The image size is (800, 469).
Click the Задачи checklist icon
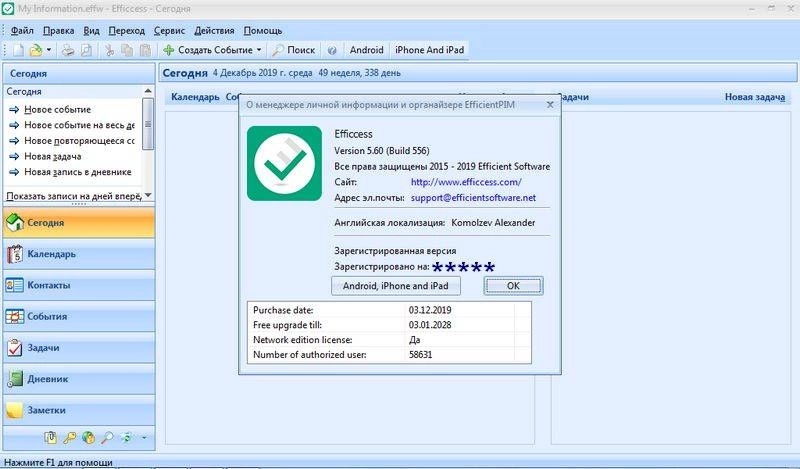coord(15,348)
